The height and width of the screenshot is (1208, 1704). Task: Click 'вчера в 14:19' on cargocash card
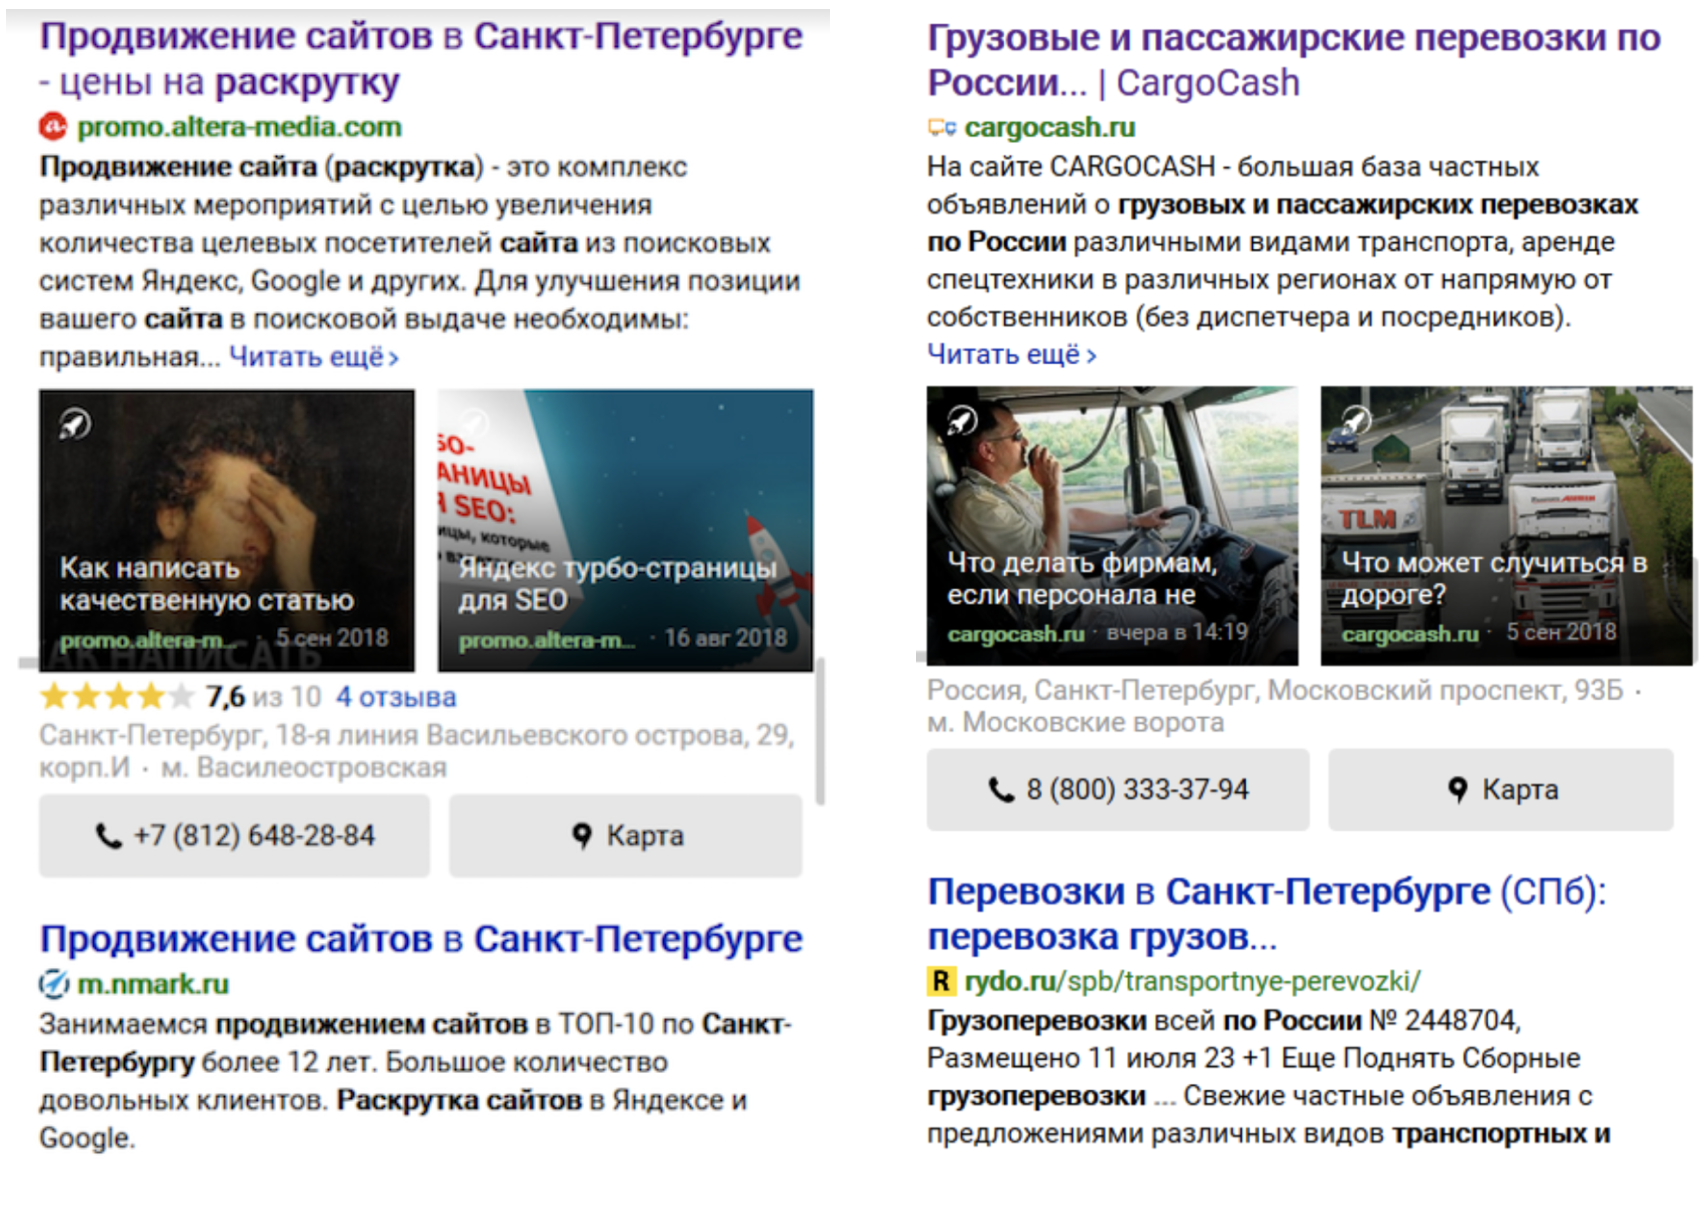(1177, 632)
